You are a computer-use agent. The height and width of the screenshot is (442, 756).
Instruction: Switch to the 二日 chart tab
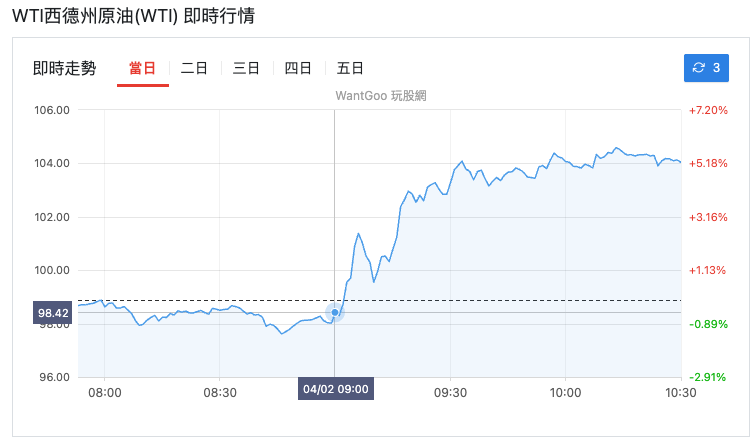(x=194, y=68)
